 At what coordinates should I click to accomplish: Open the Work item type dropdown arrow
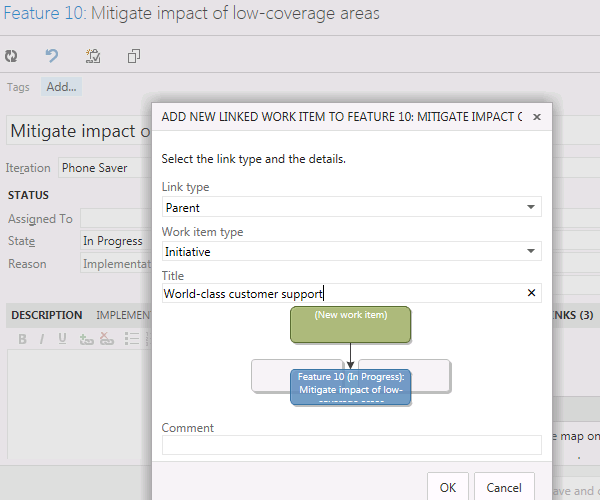pyautogui.click(x=531, y=251)
